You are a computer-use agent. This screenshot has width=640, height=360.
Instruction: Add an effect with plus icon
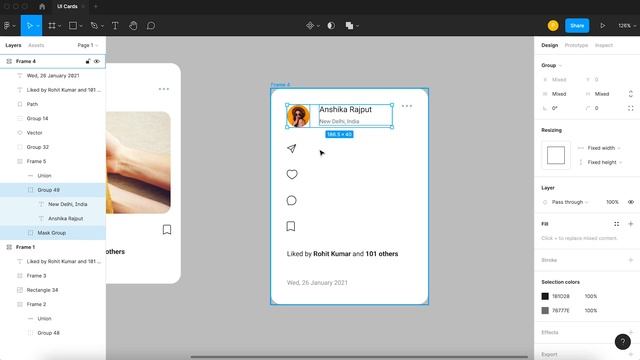[x=631, y=332]
